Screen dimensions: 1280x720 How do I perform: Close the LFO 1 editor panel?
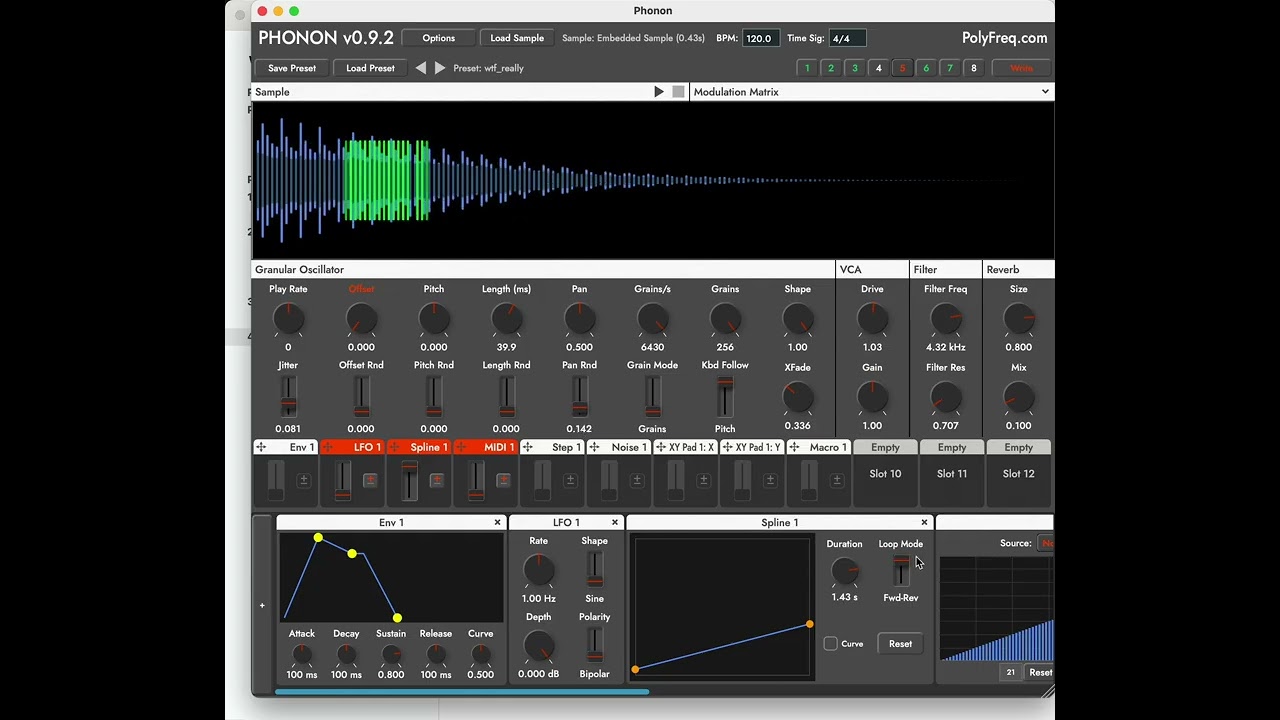click(x=615, y=522)
